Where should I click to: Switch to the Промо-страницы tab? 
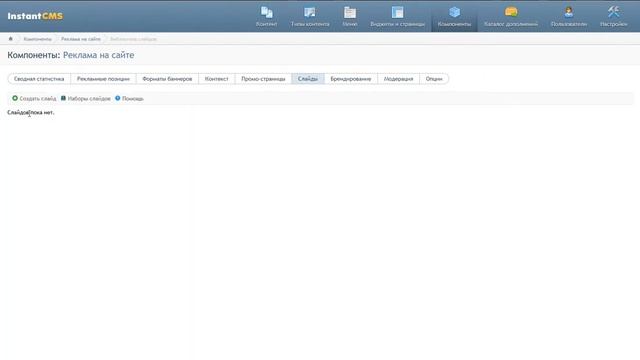pyautogui.click(x=263, y=79)
